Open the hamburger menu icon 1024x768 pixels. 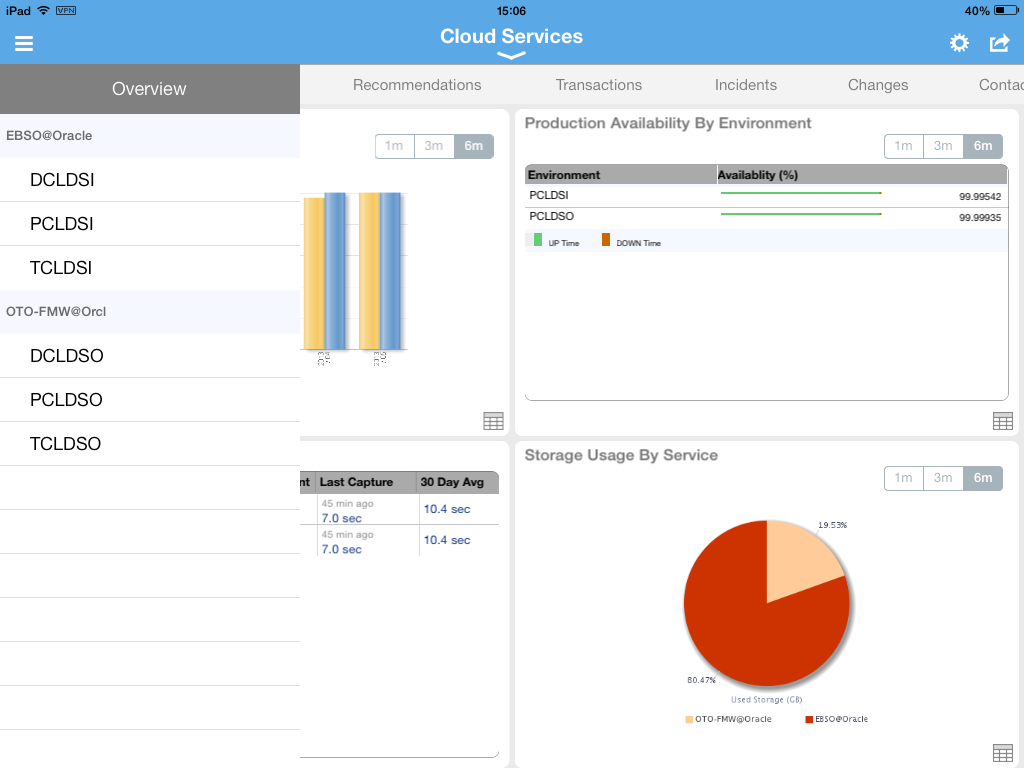[x=24, y=43]
